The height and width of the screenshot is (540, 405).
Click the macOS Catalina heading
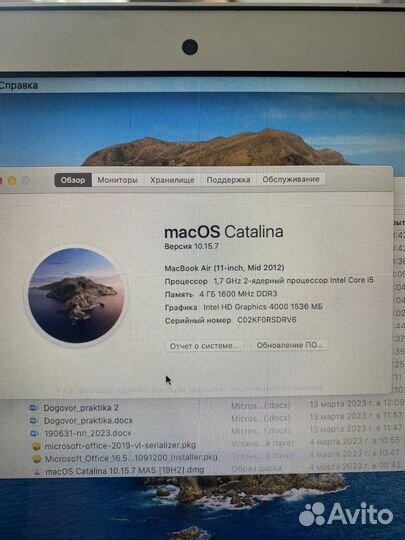tap(224, 232)
